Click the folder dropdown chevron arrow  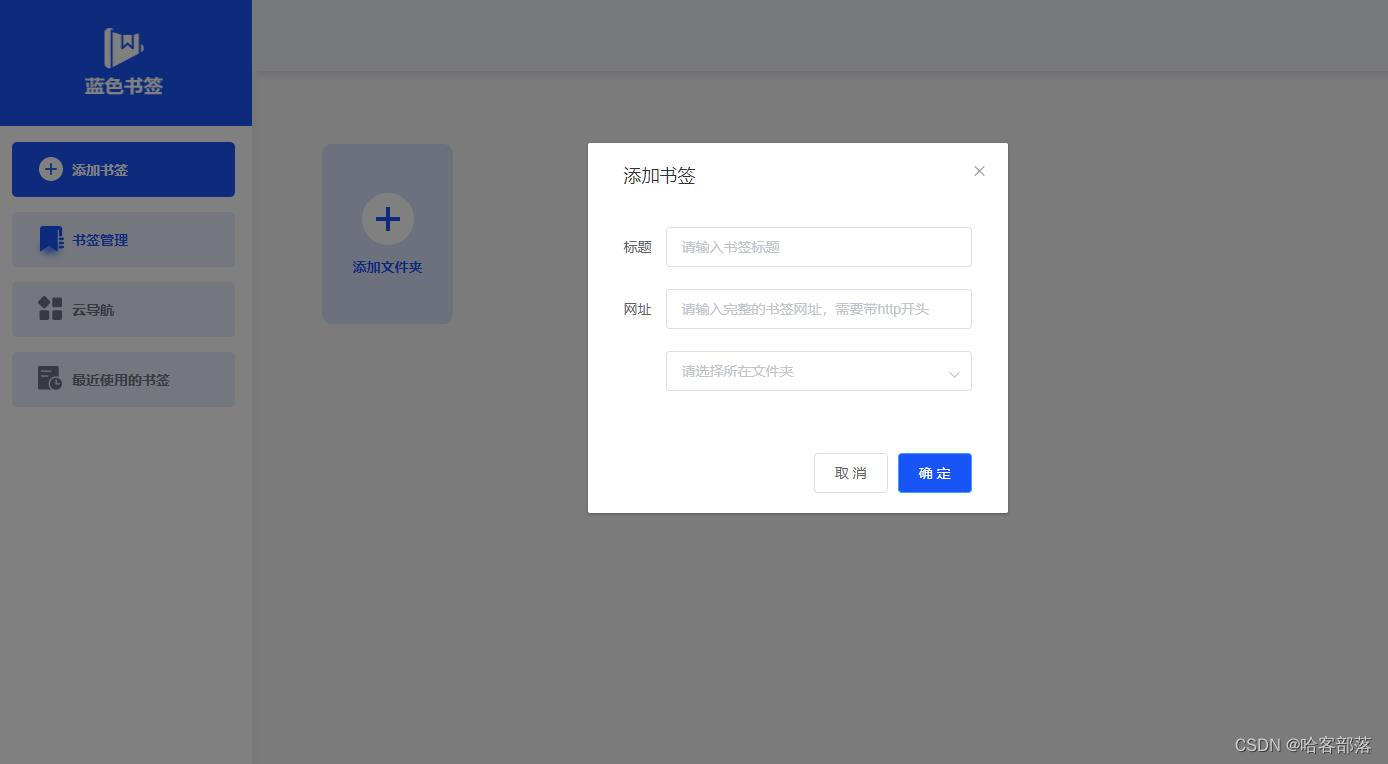click(x=954, y=373)
